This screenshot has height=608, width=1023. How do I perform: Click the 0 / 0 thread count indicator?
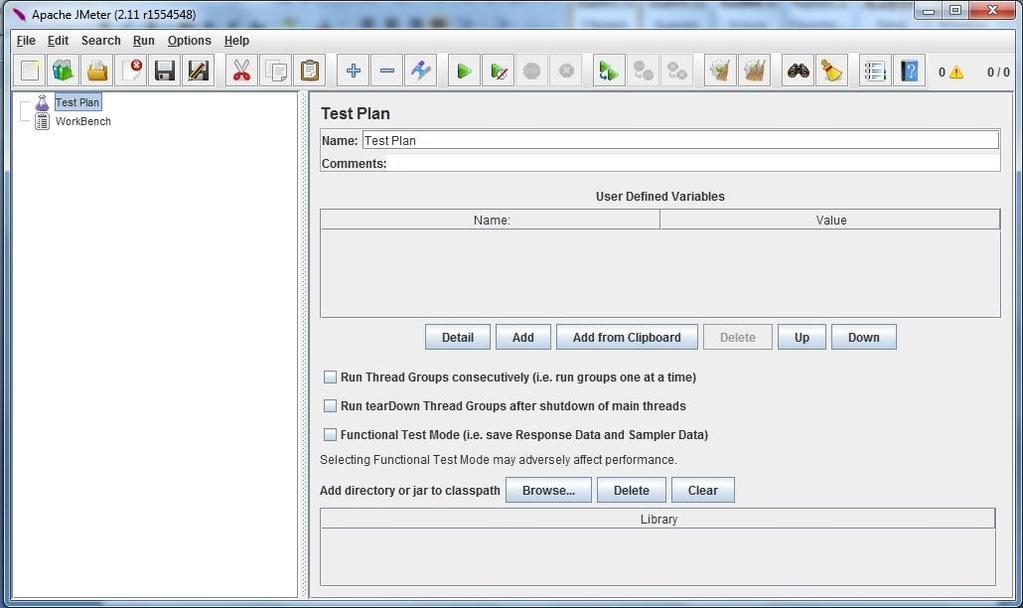[x=998, y=72]
